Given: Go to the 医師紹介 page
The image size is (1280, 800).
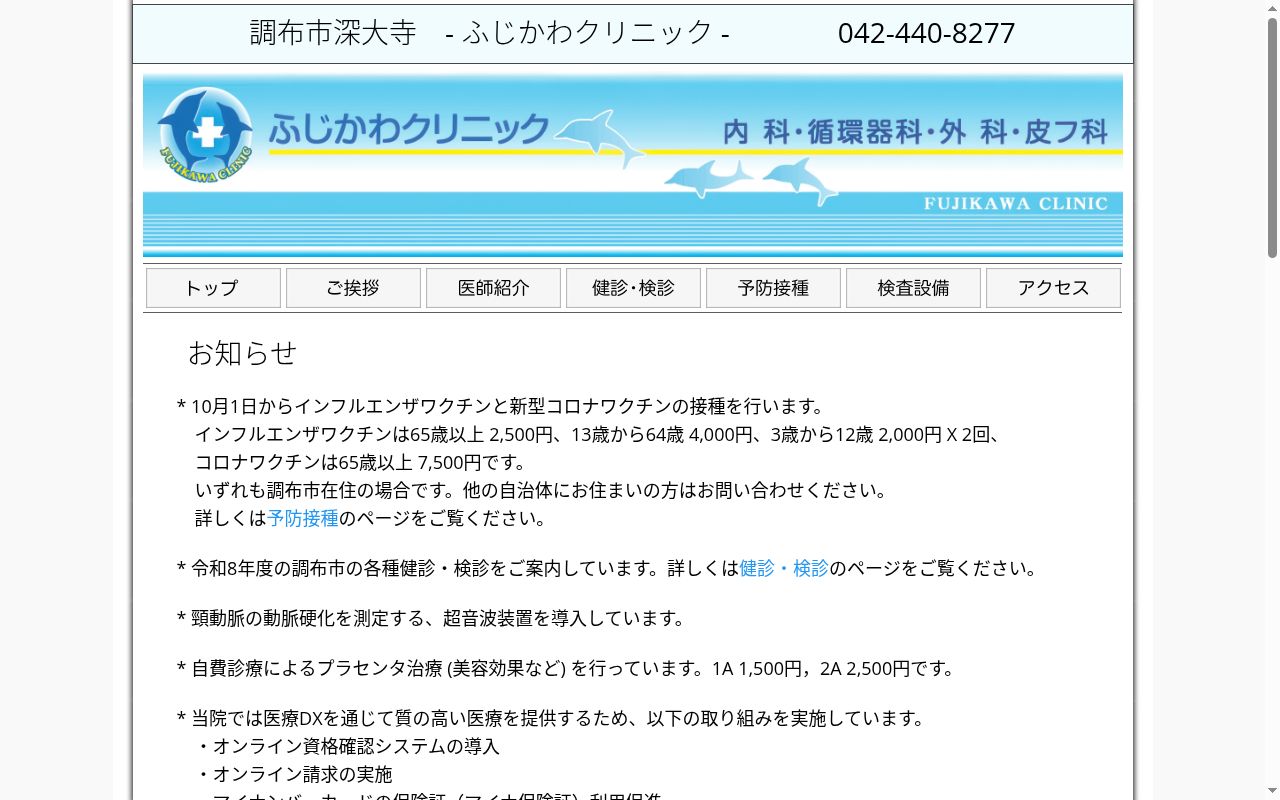Looking at the screenshot, I should coord(493,288).
